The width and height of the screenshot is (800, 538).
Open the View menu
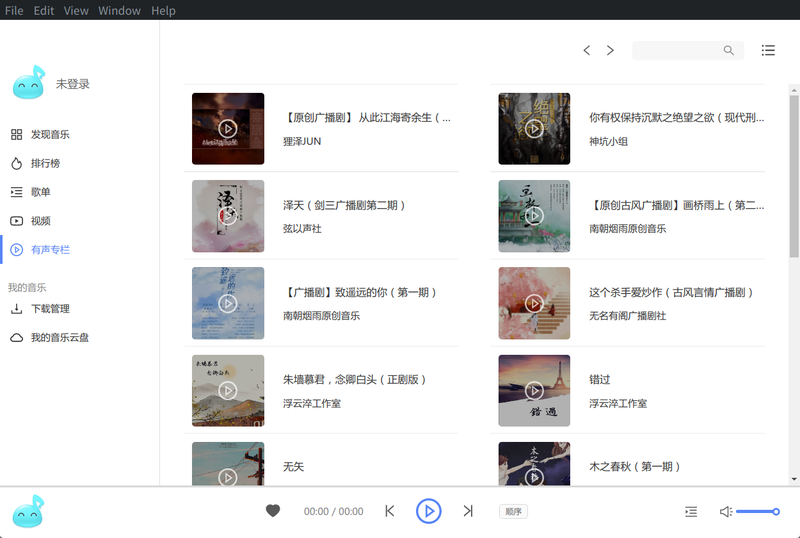(x=76, y=10)
